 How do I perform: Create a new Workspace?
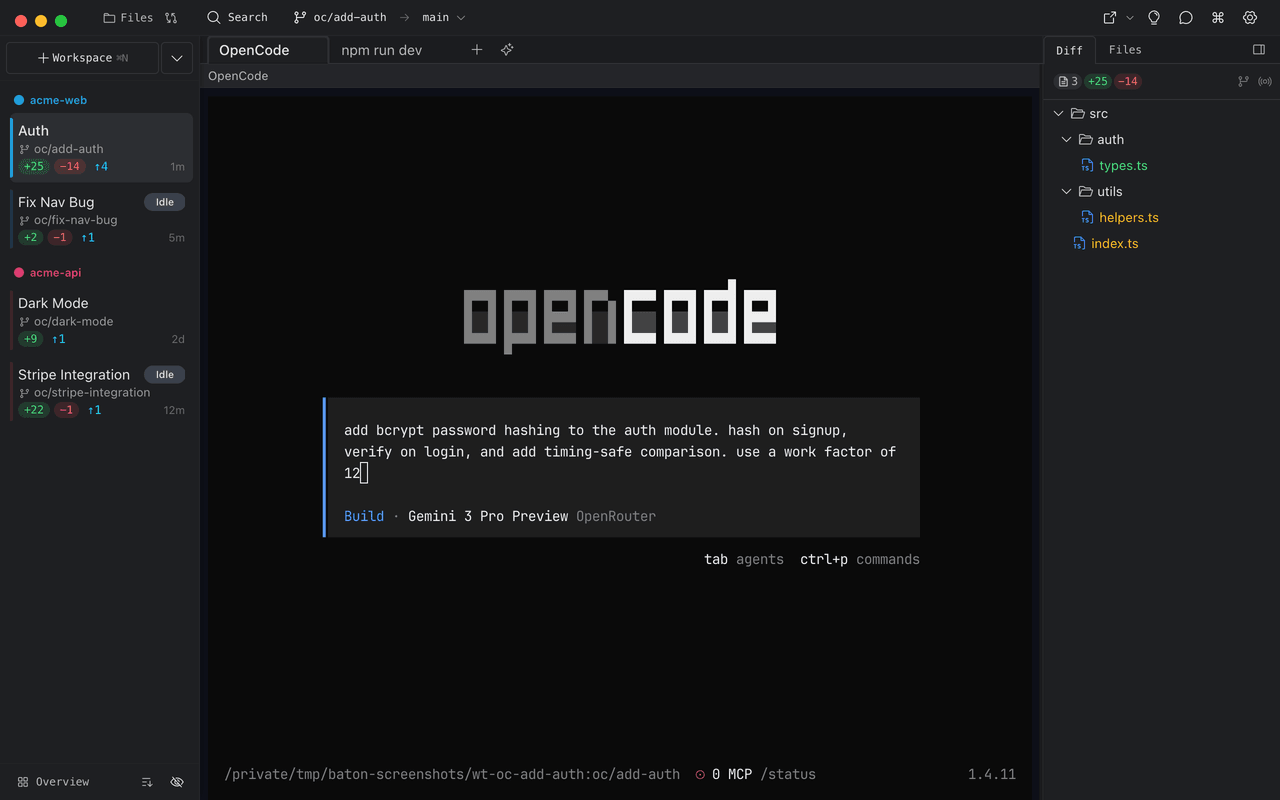(82, 58)
